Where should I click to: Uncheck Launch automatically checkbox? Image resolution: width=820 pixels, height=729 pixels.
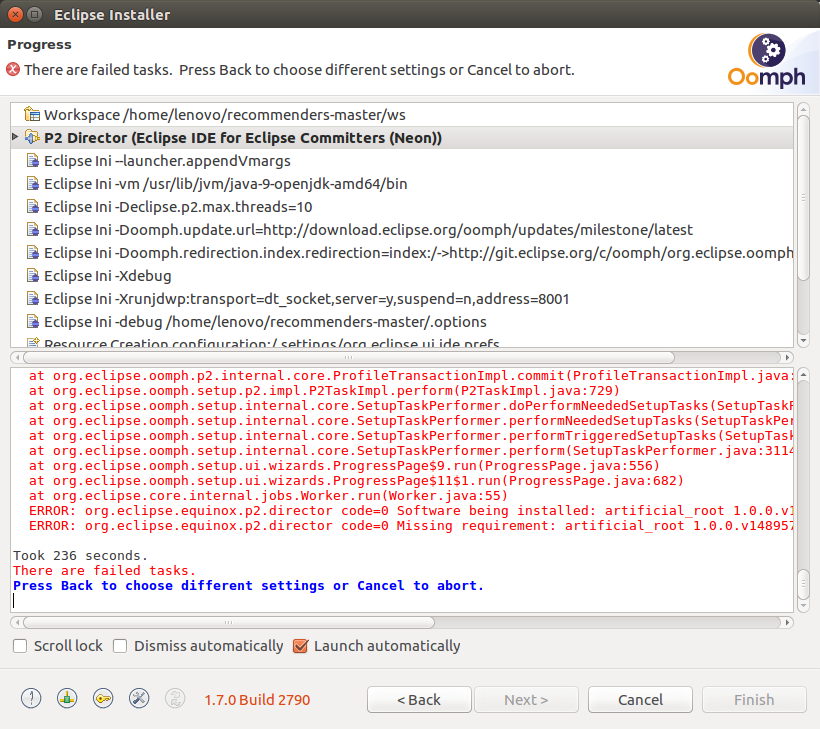(x=300, y=646)
